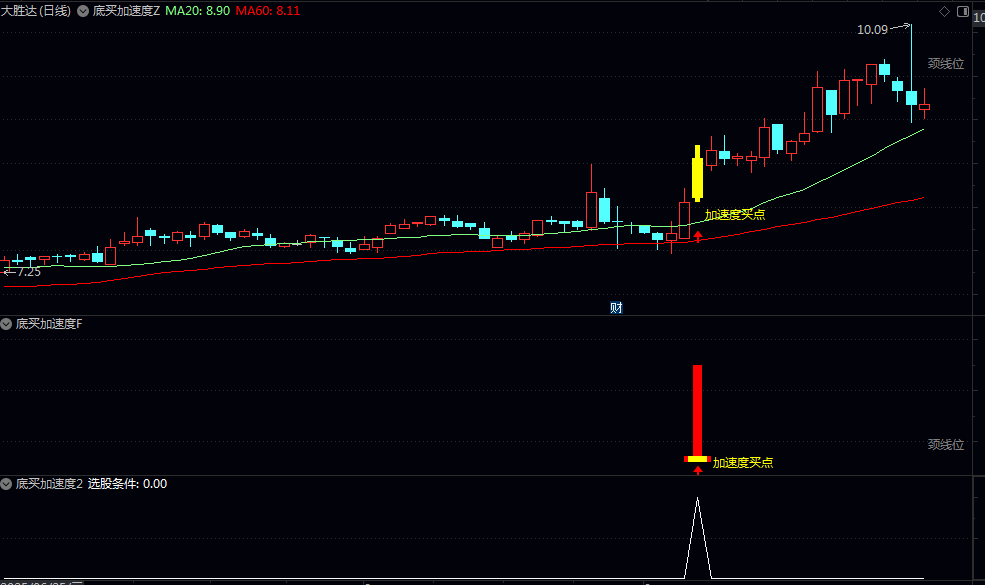Click the diamond marker icon at top right
Viewport: 985px width, 585px height.
coord(944,11)
